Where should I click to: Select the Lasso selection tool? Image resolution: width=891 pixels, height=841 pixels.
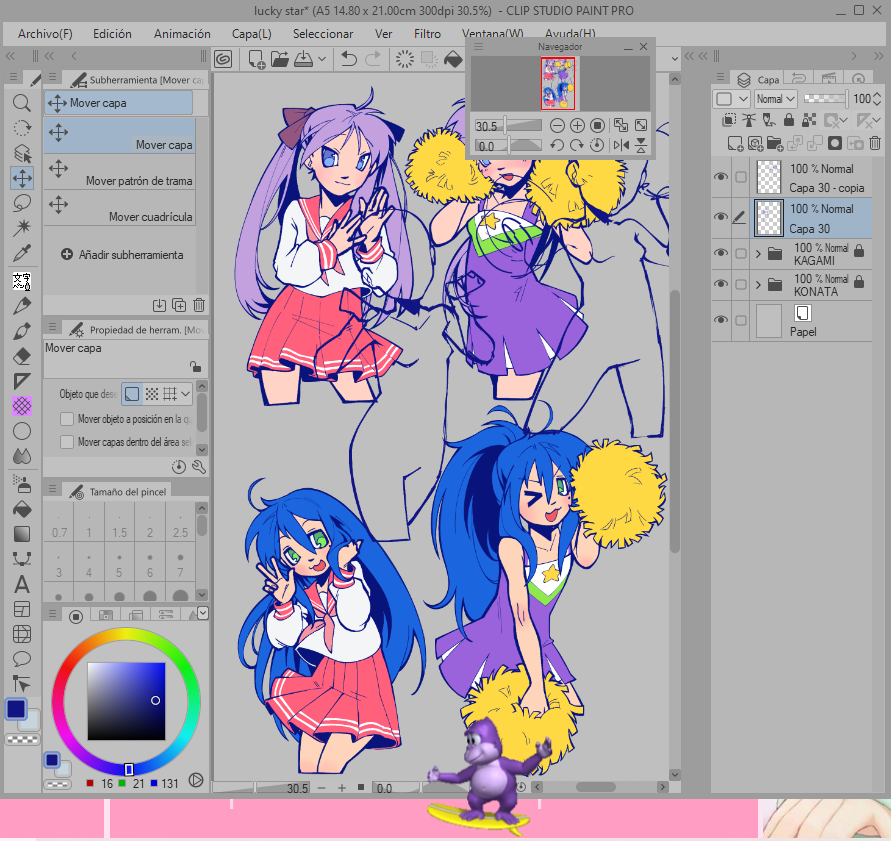22,203
